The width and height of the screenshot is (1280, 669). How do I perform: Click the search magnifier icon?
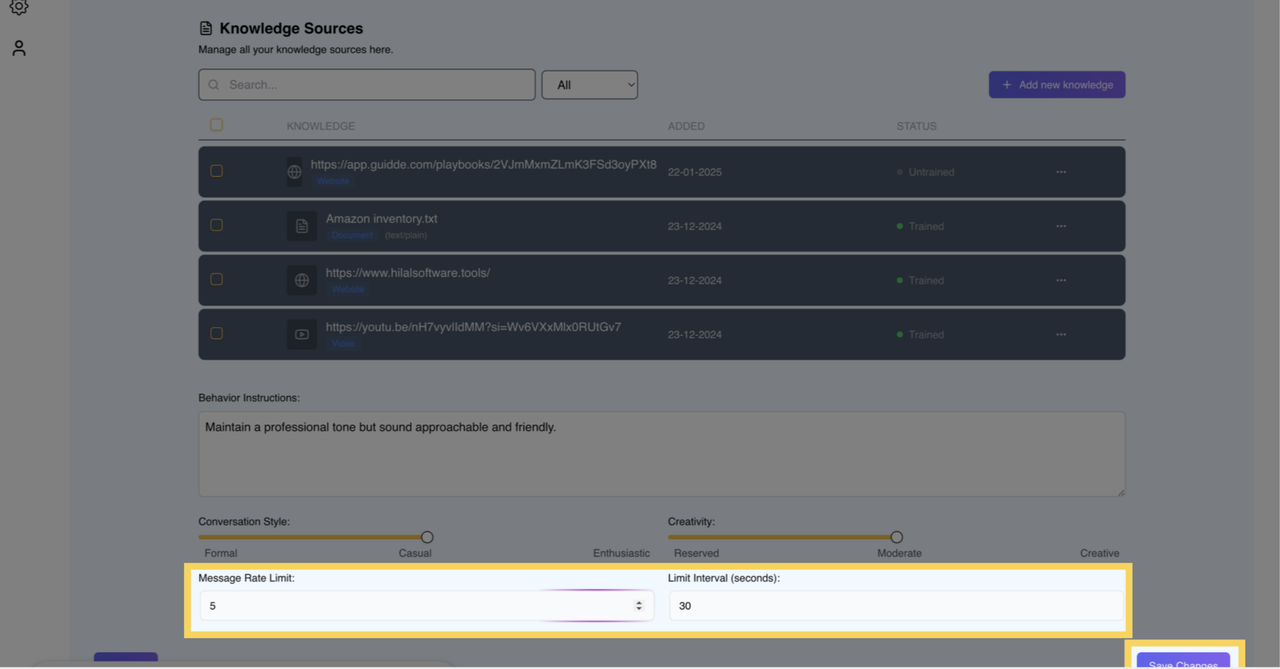point(213,85)
